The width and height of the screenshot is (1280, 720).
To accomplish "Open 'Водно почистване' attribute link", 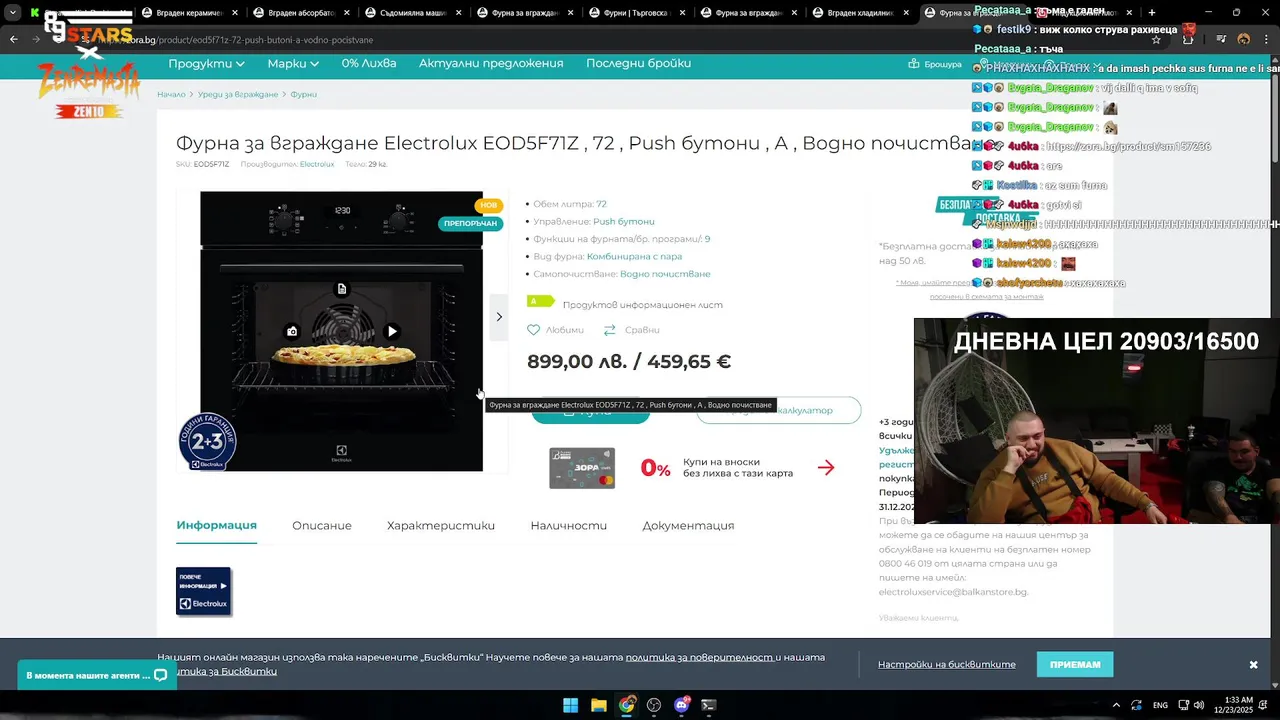I will (x=665, y=274).
